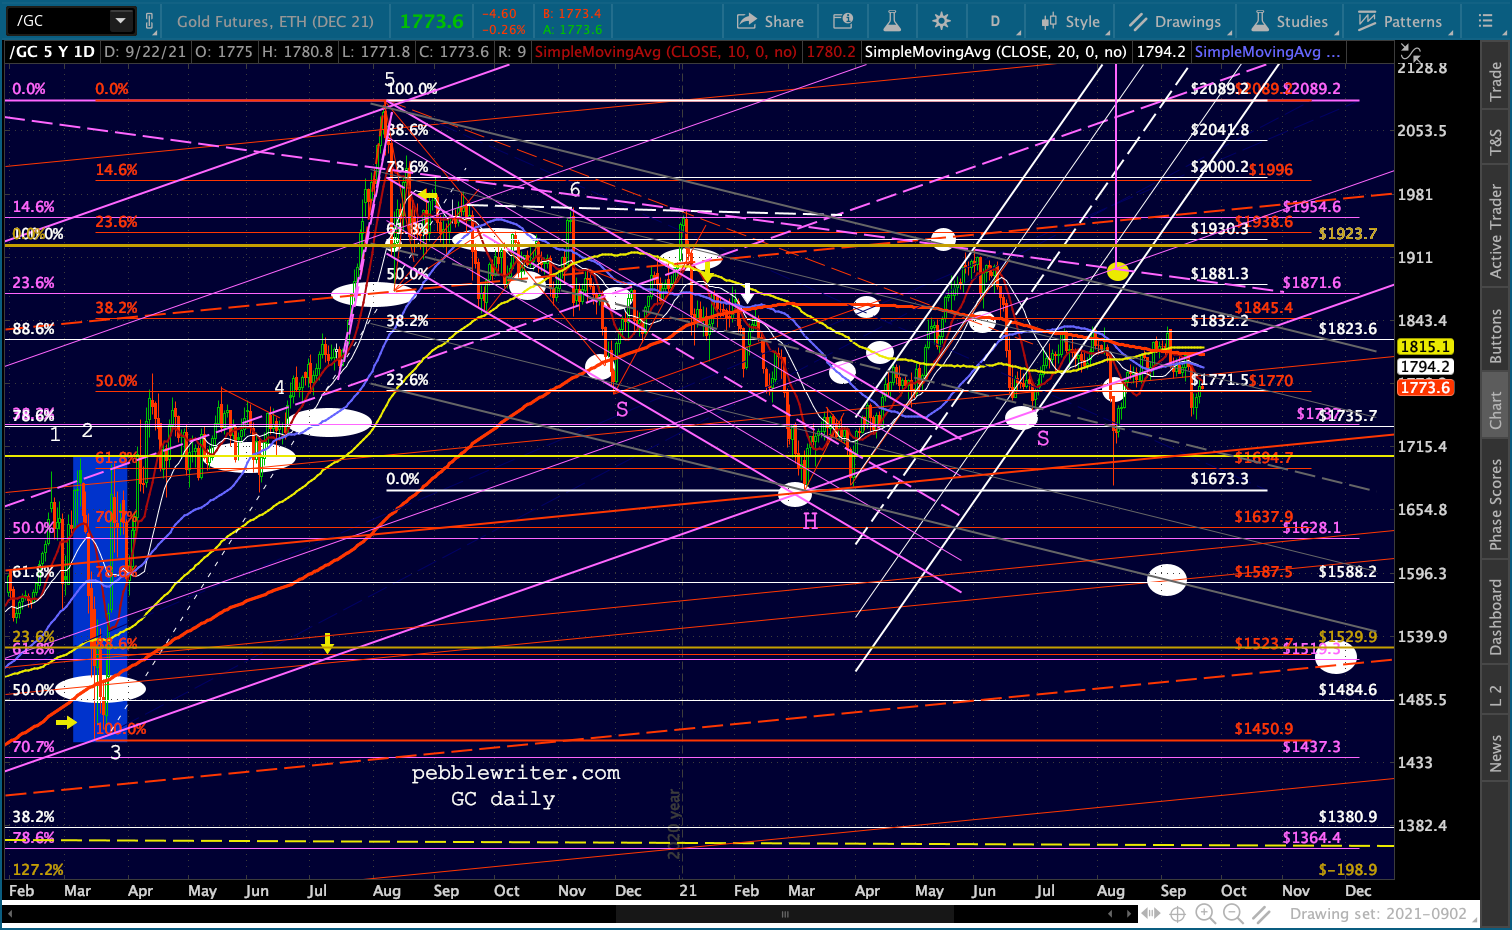The height and width of the screenshot is (930, 1512).
Task: Open the Drawings menu
Action: pos(1175,21)
